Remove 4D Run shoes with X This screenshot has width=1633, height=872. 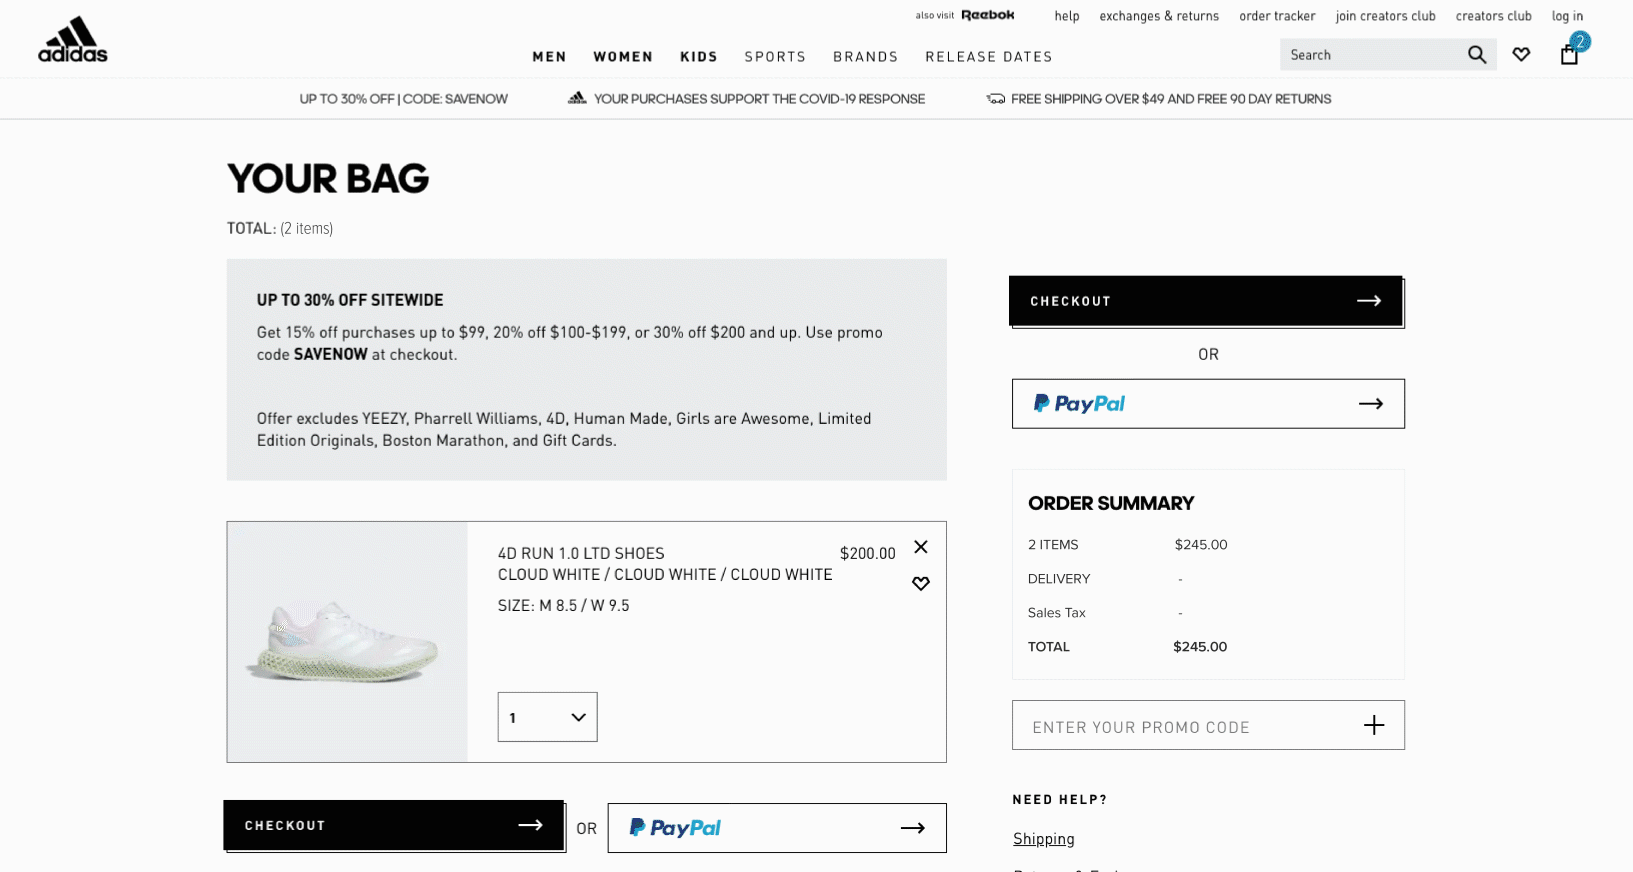pos(921,547)
